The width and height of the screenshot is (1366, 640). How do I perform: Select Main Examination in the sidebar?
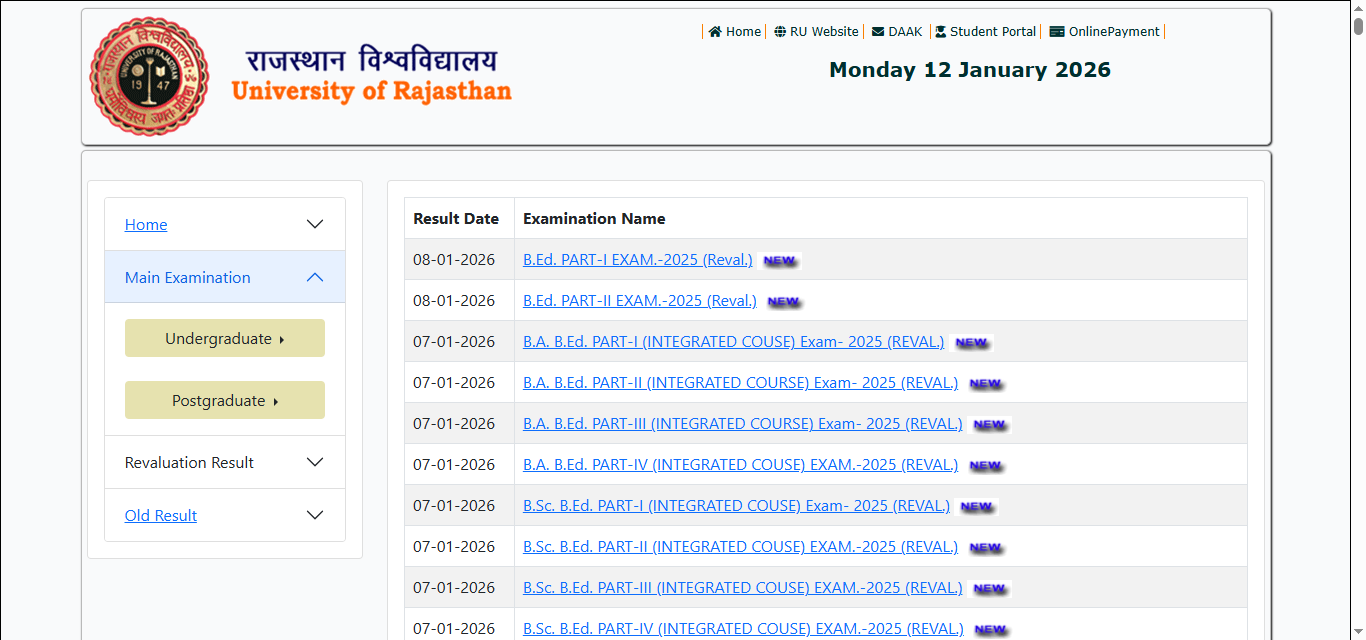click(187, 277)
